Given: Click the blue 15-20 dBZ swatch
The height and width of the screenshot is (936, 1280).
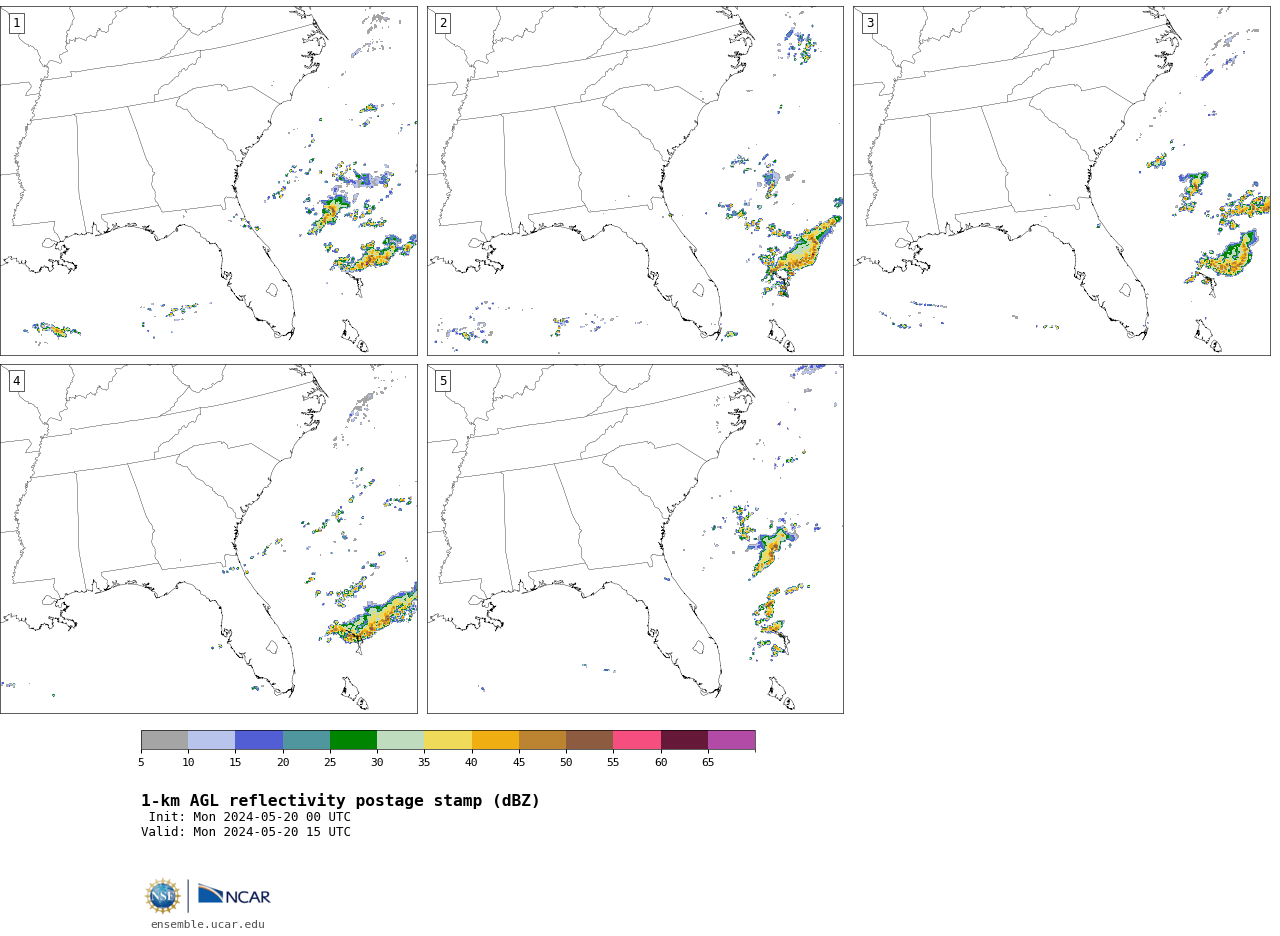Looking at the screenshot, I should pos(259,740).
